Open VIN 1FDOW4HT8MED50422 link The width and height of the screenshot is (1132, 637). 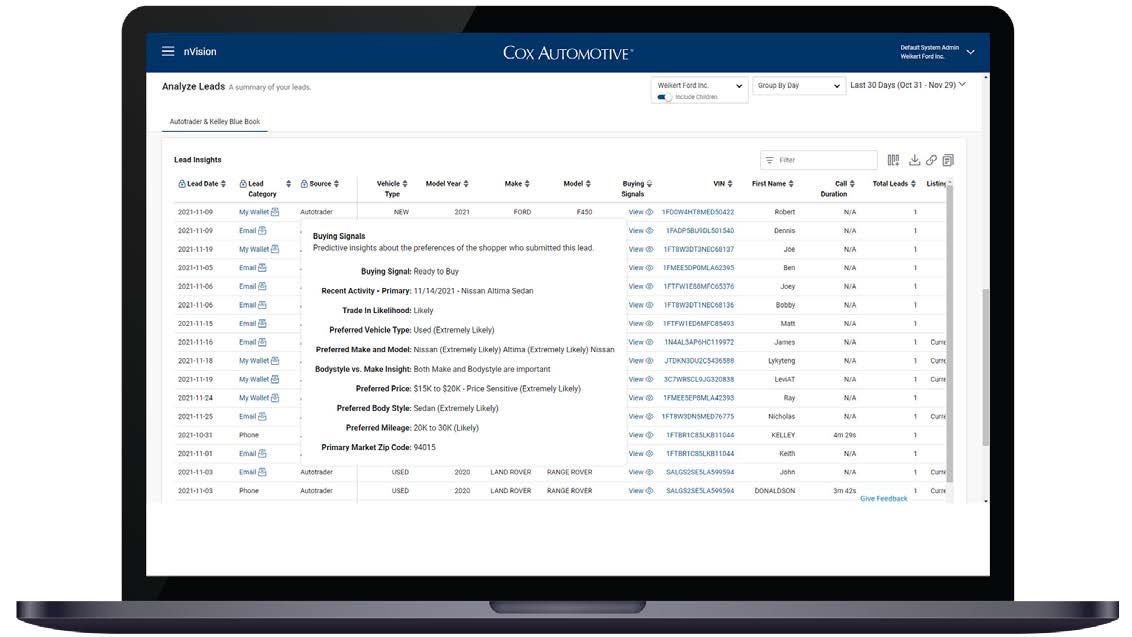coord(698,212)
